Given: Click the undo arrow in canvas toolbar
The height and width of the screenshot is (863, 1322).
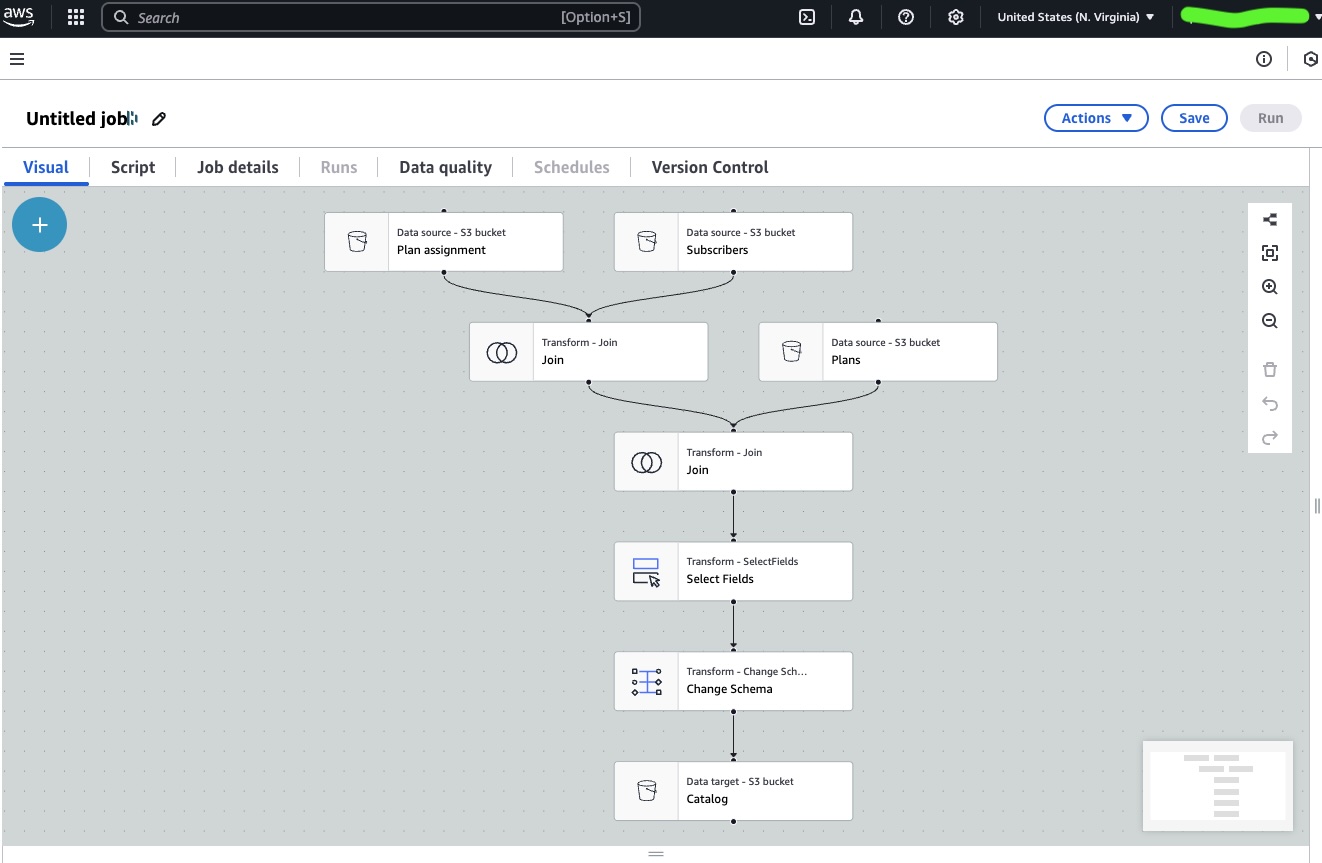Looking at the screenshot, I should [x=1269, y=403].
